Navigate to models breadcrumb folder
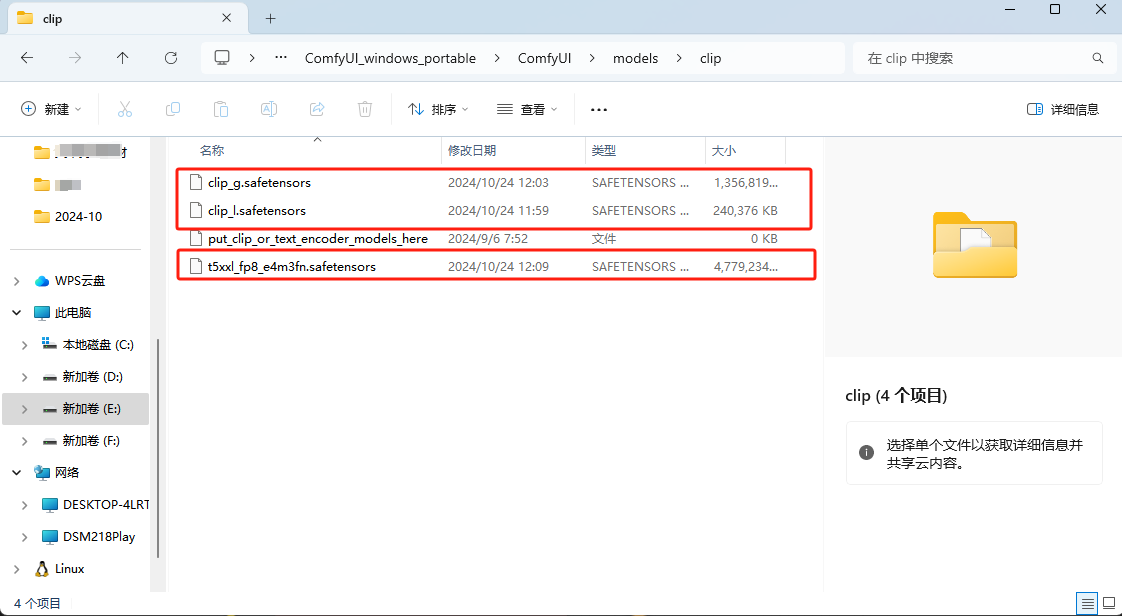The height and width of the screenshot is (616, 1122). click(x=635, y=59)
